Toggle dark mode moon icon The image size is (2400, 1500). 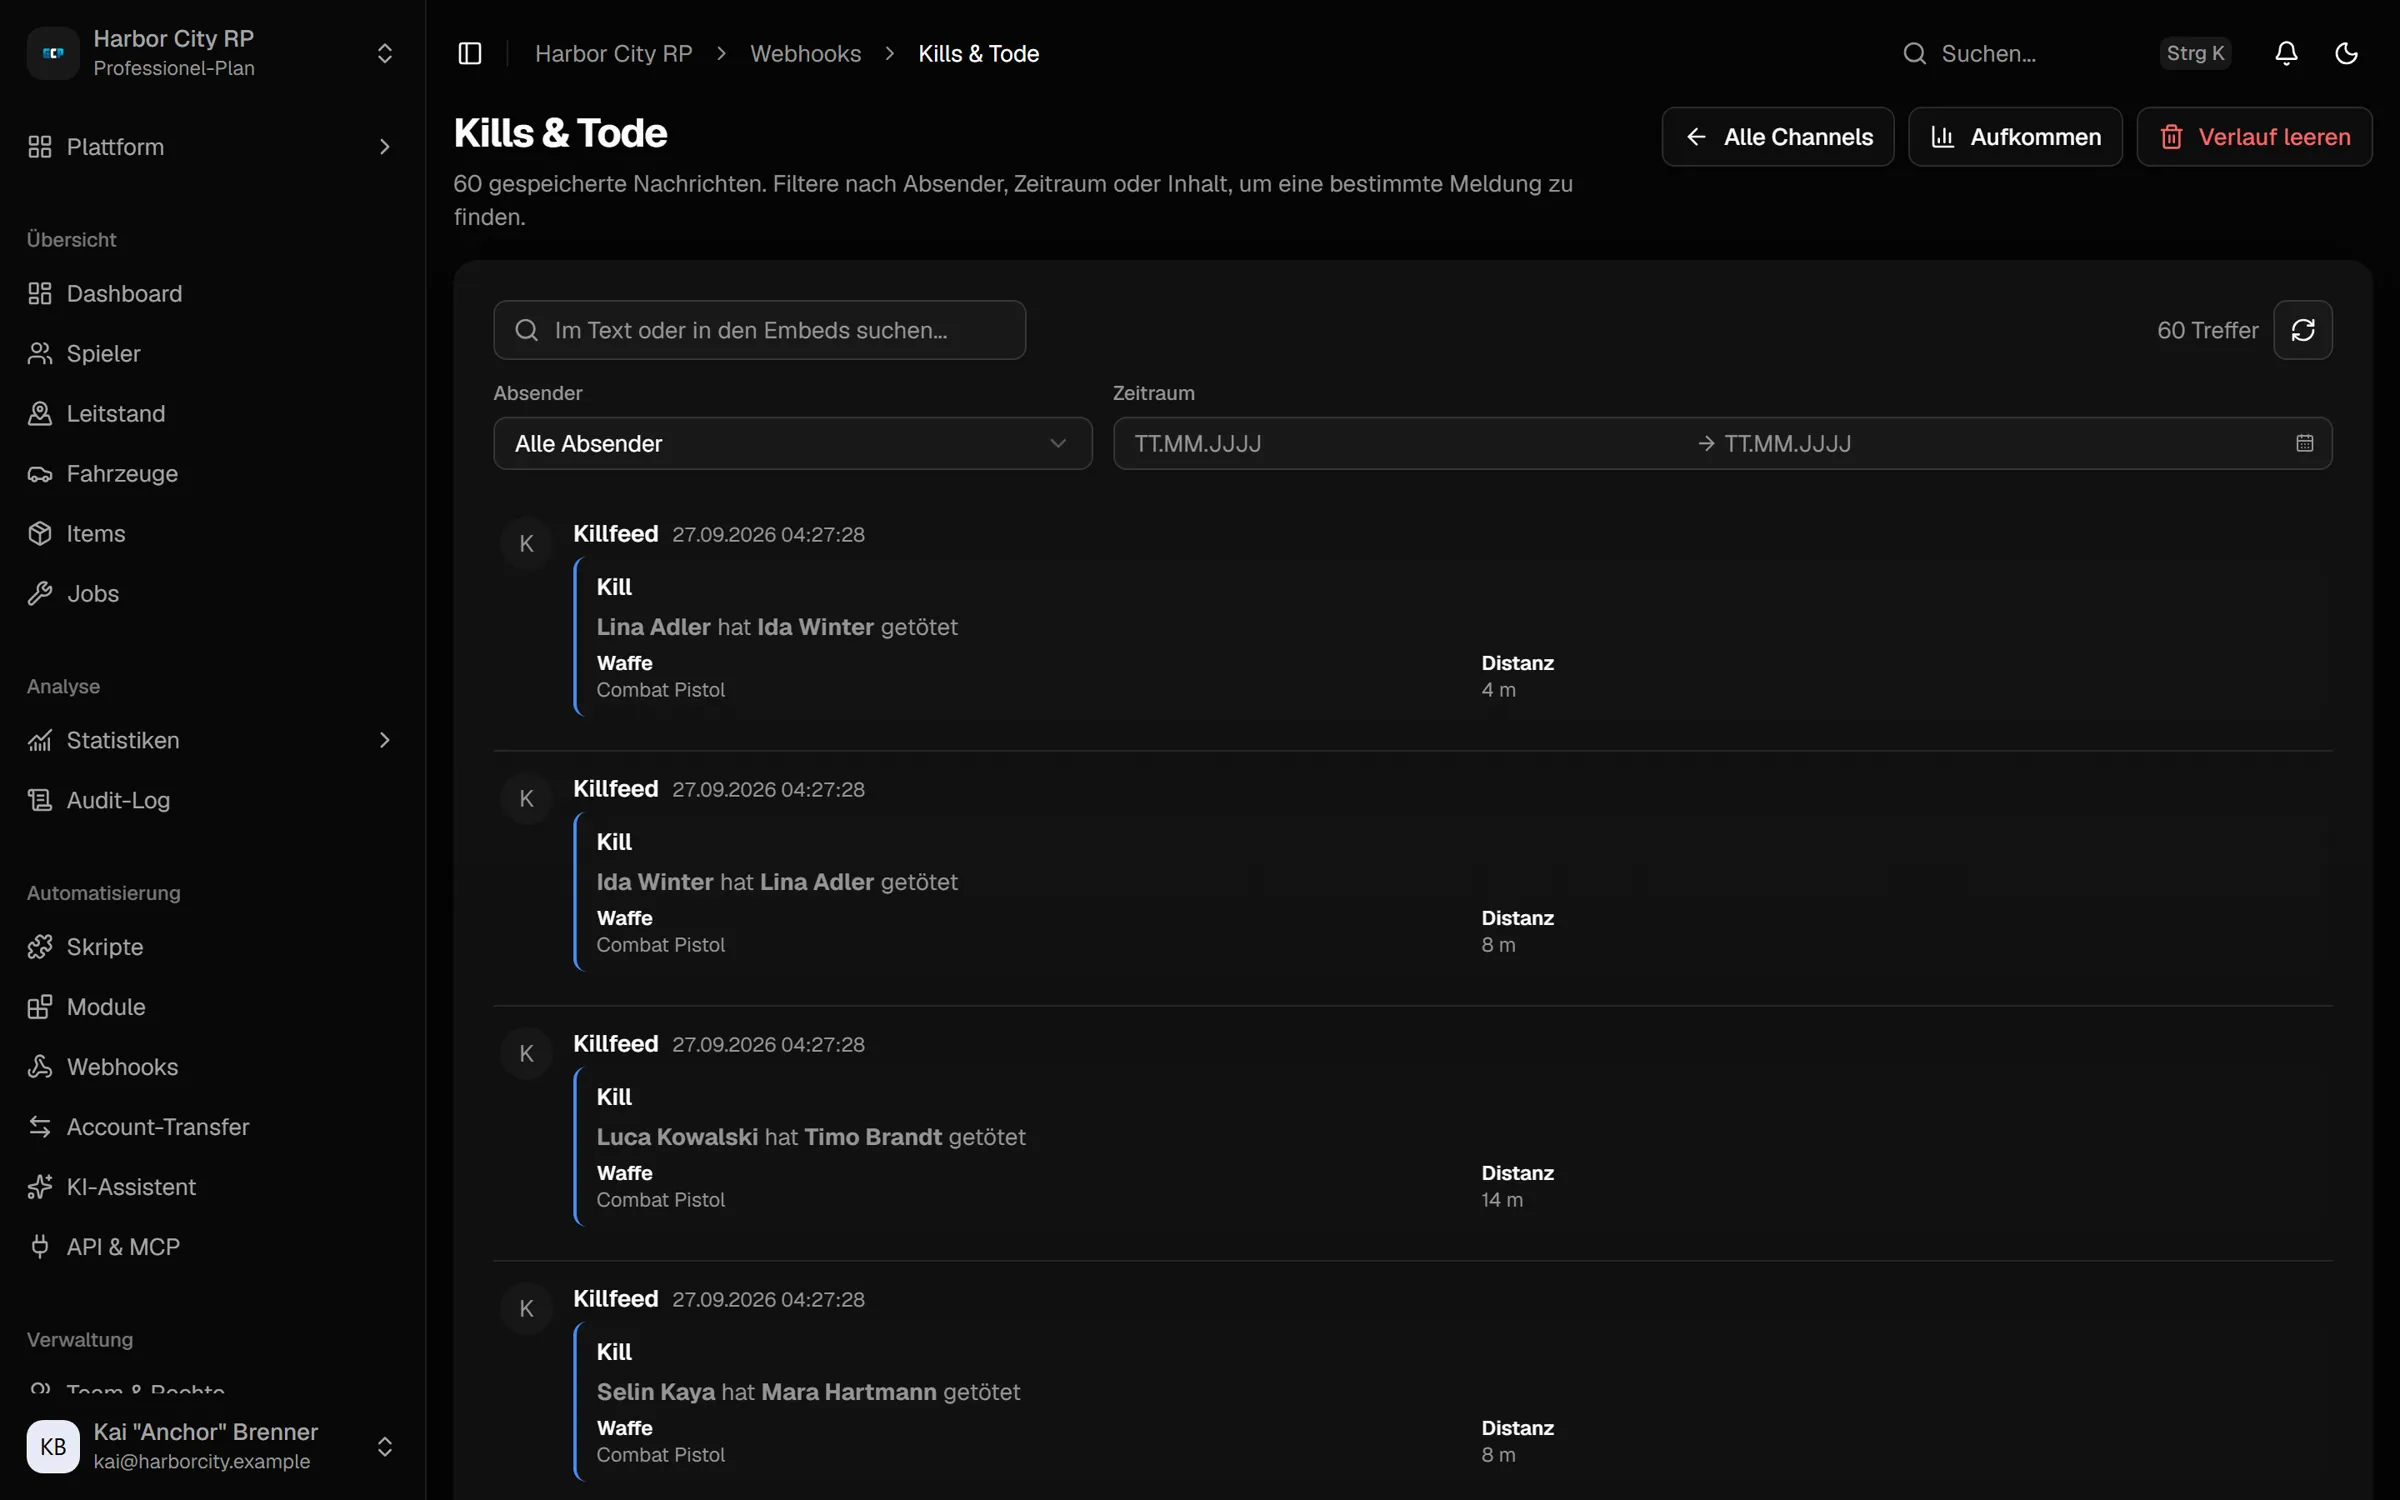pos(2346,53)
